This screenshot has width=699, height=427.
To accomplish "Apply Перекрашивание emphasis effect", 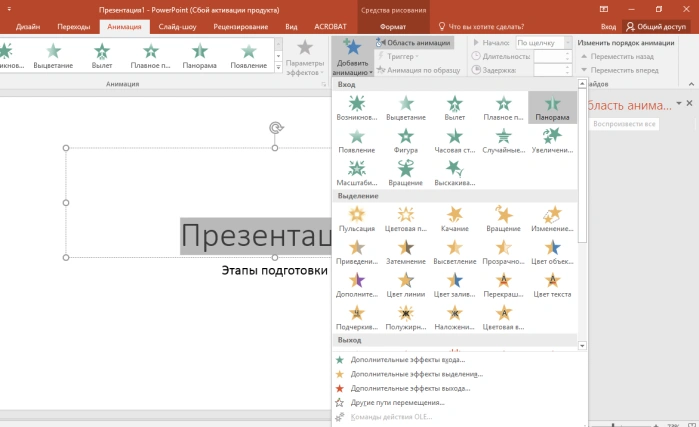I will pos(503,285).
